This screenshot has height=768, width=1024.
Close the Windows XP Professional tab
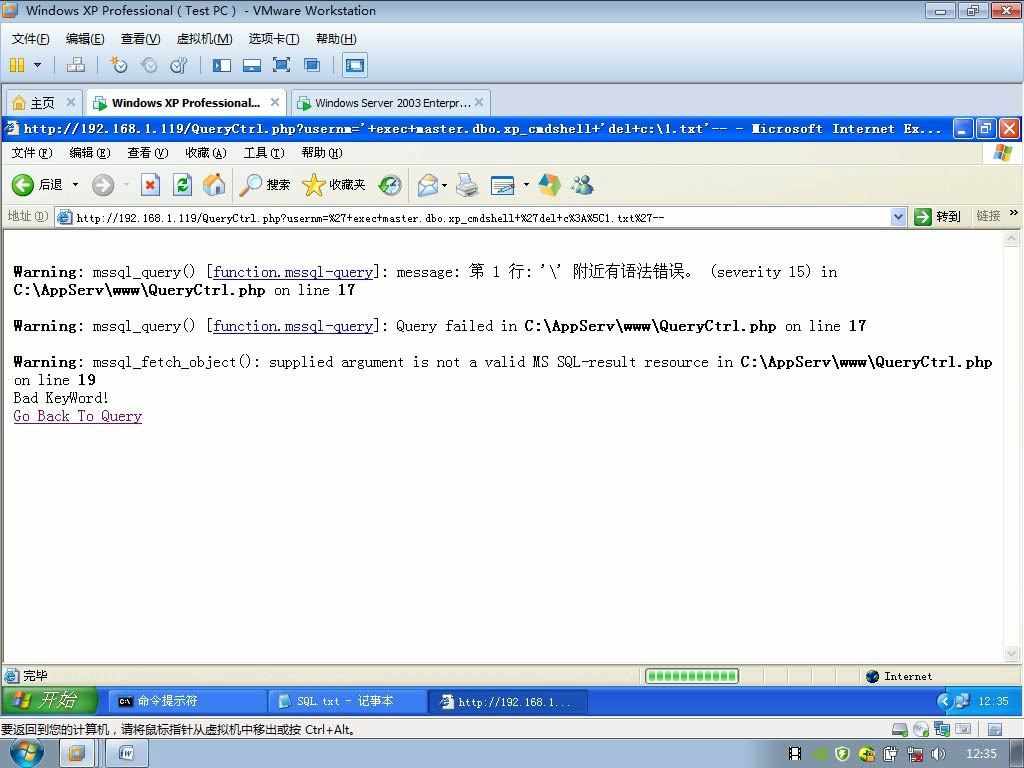(275, 102)
